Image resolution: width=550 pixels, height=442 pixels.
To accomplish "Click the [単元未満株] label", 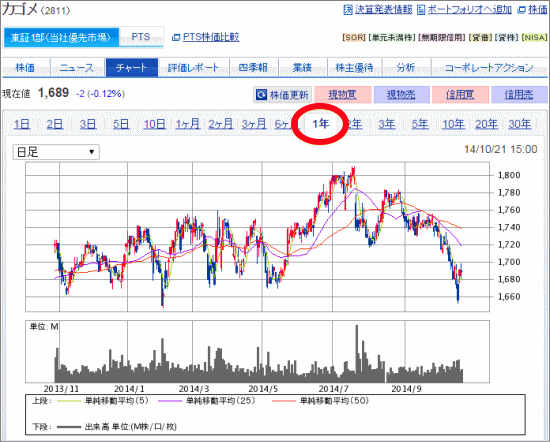I will pyautogui.click(x=392, y=37).
